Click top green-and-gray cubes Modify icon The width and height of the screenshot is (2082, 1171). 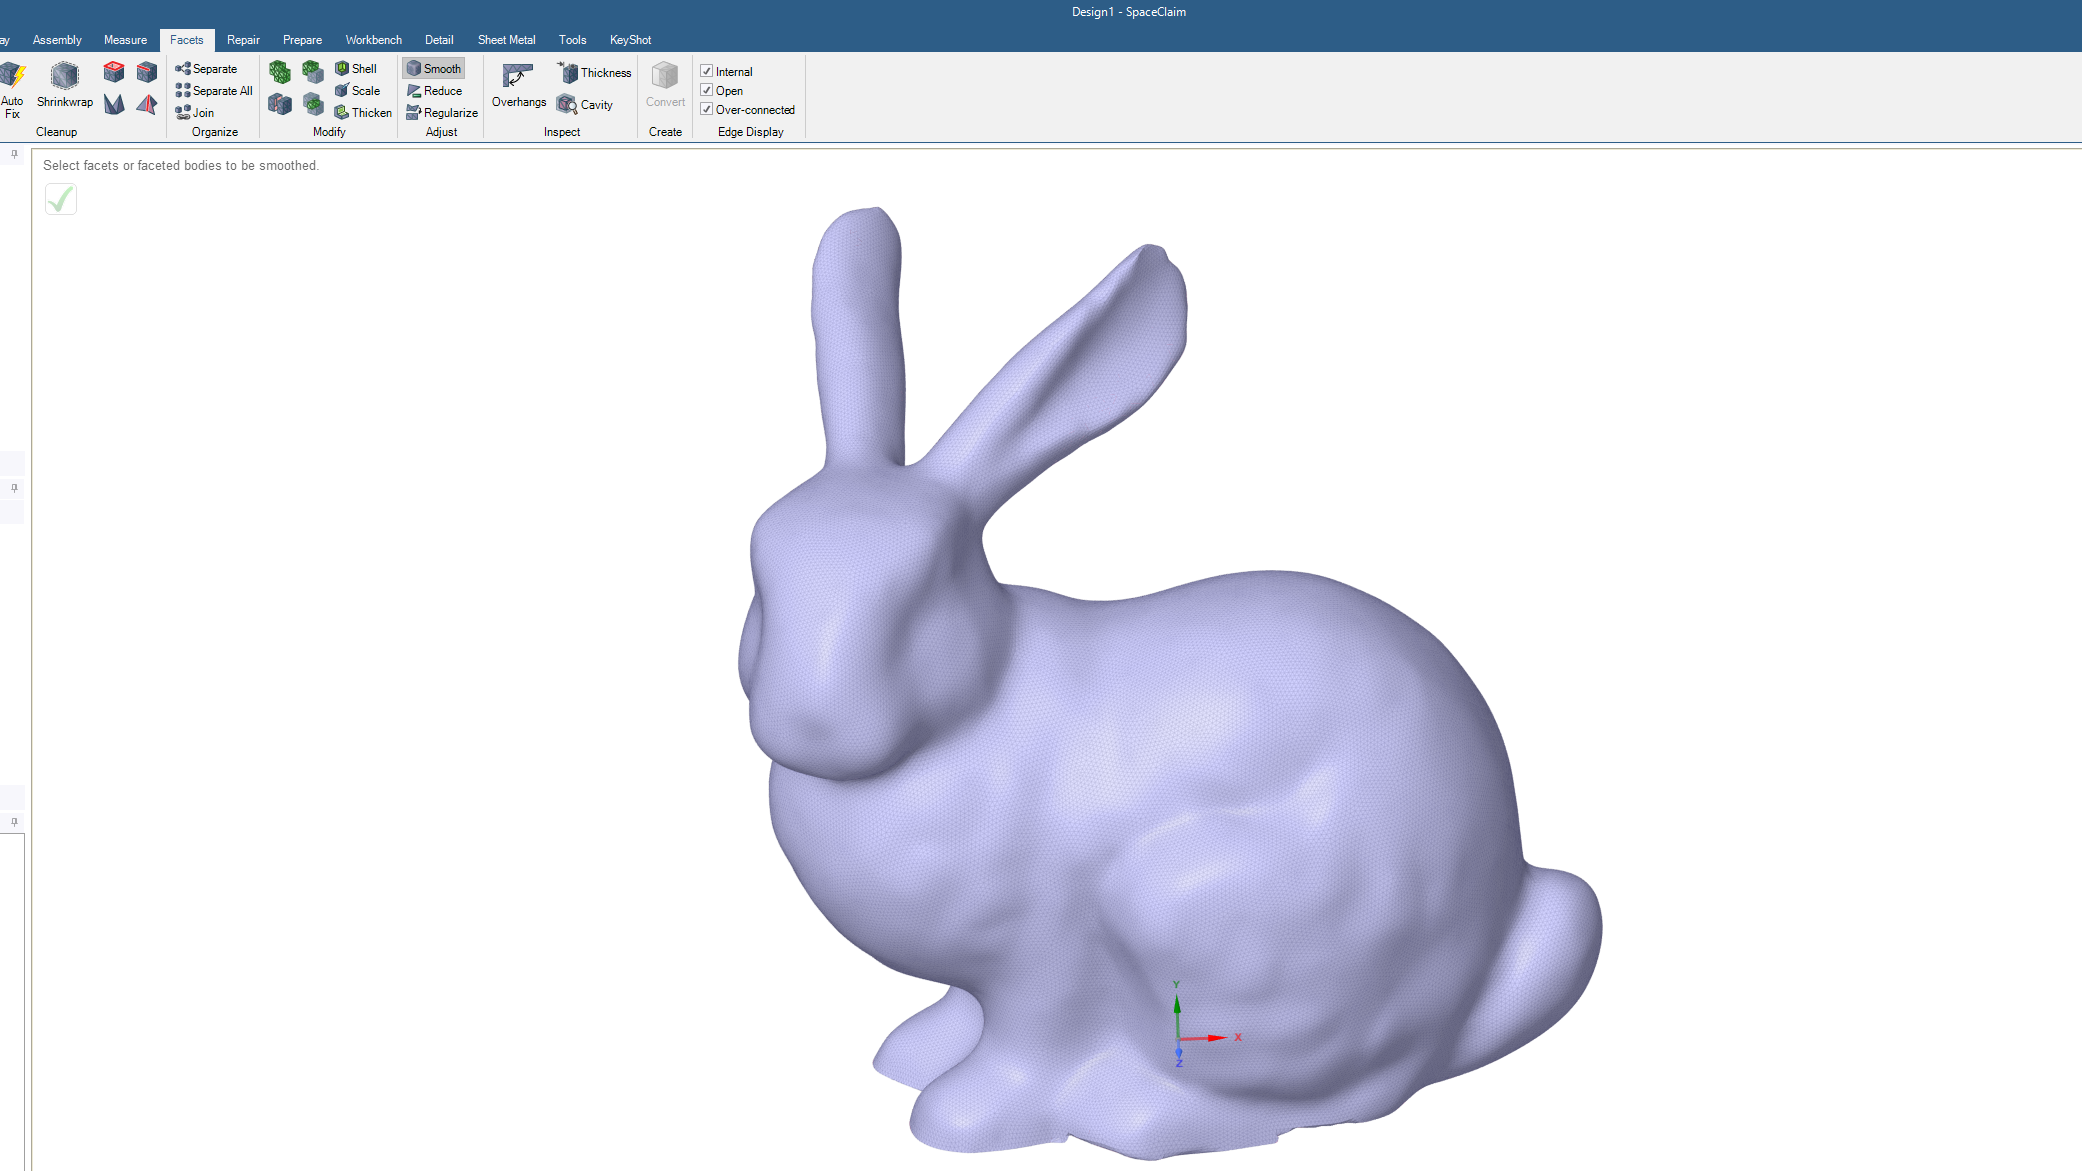[x=313, y=72]
